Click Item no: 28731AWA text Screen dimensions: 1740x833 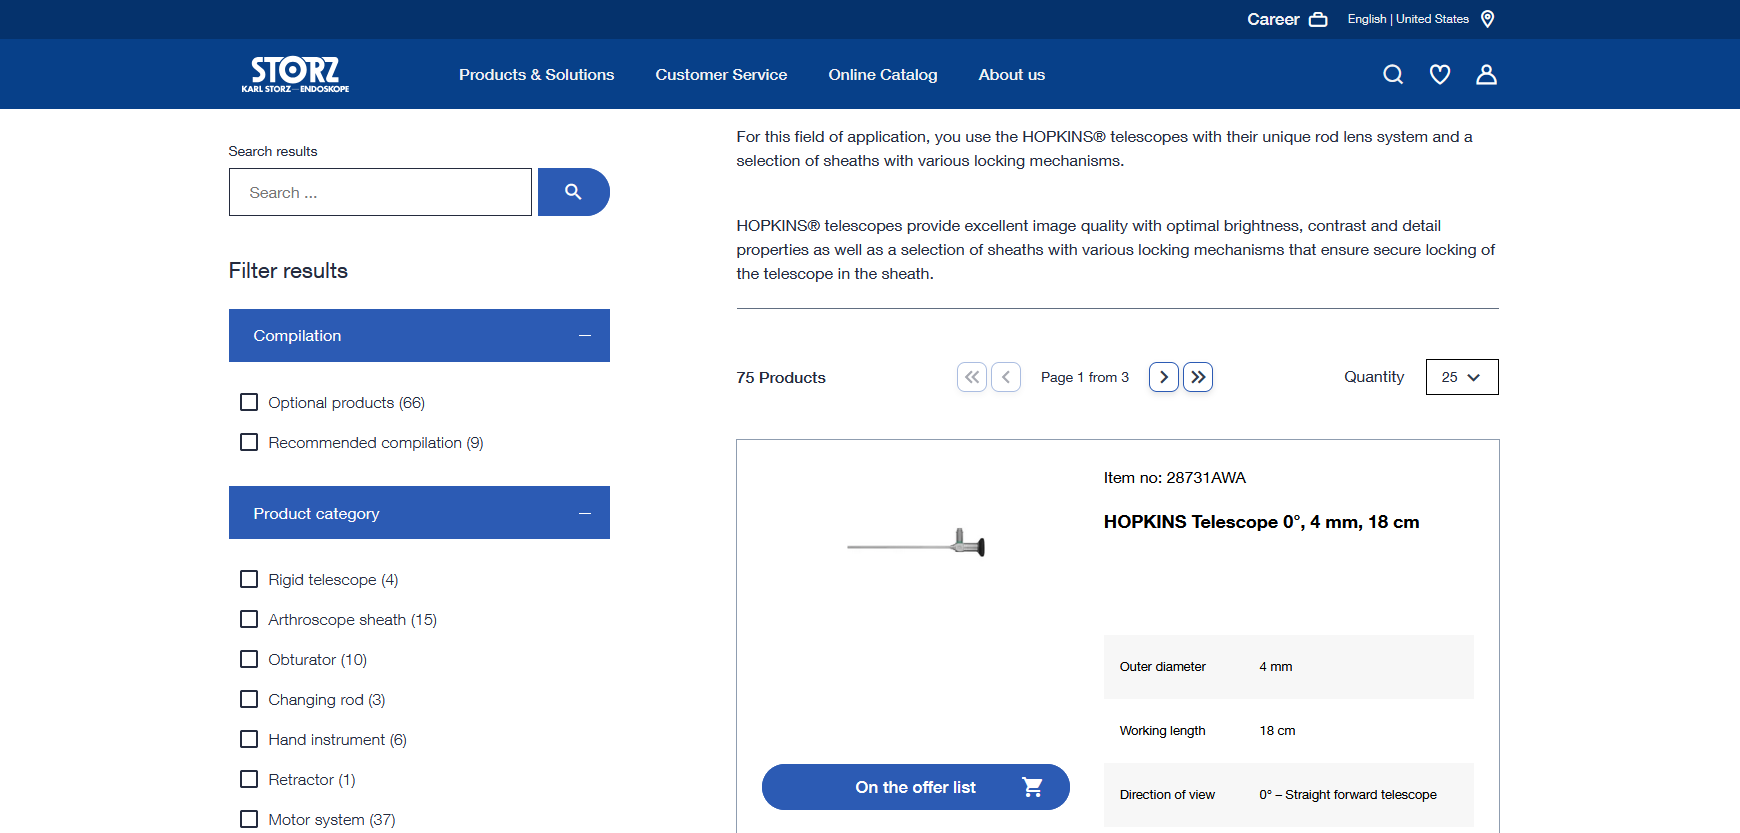pyautogui.click(x=1175, y=478)
